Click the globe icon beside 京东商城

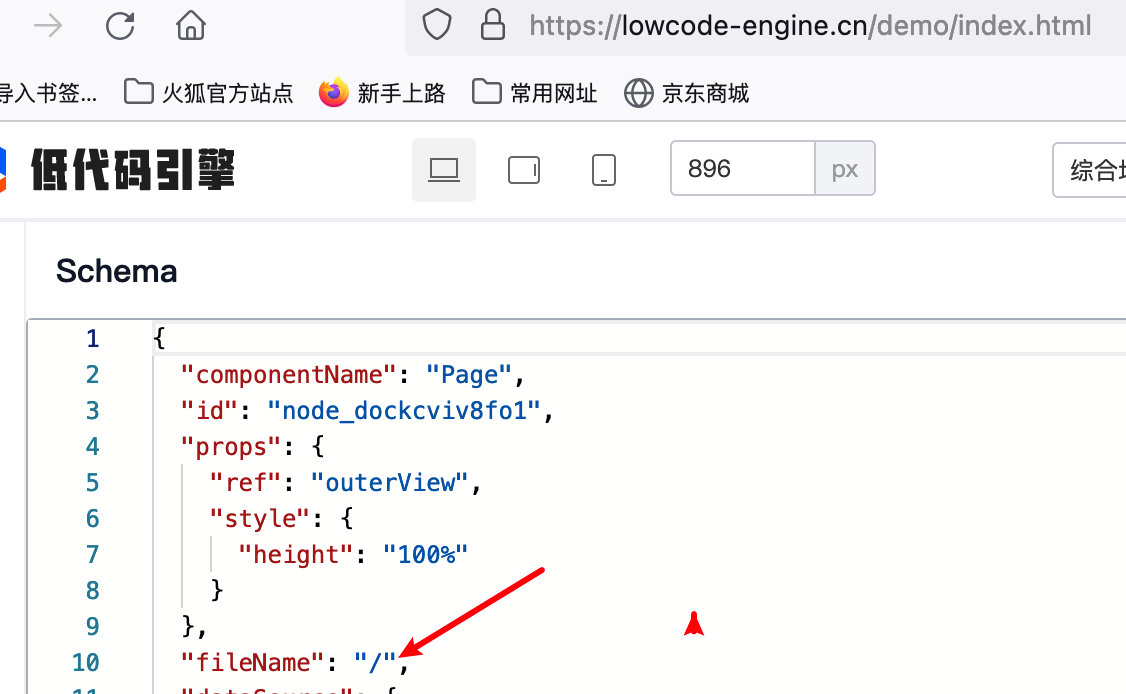click(638, 92)
